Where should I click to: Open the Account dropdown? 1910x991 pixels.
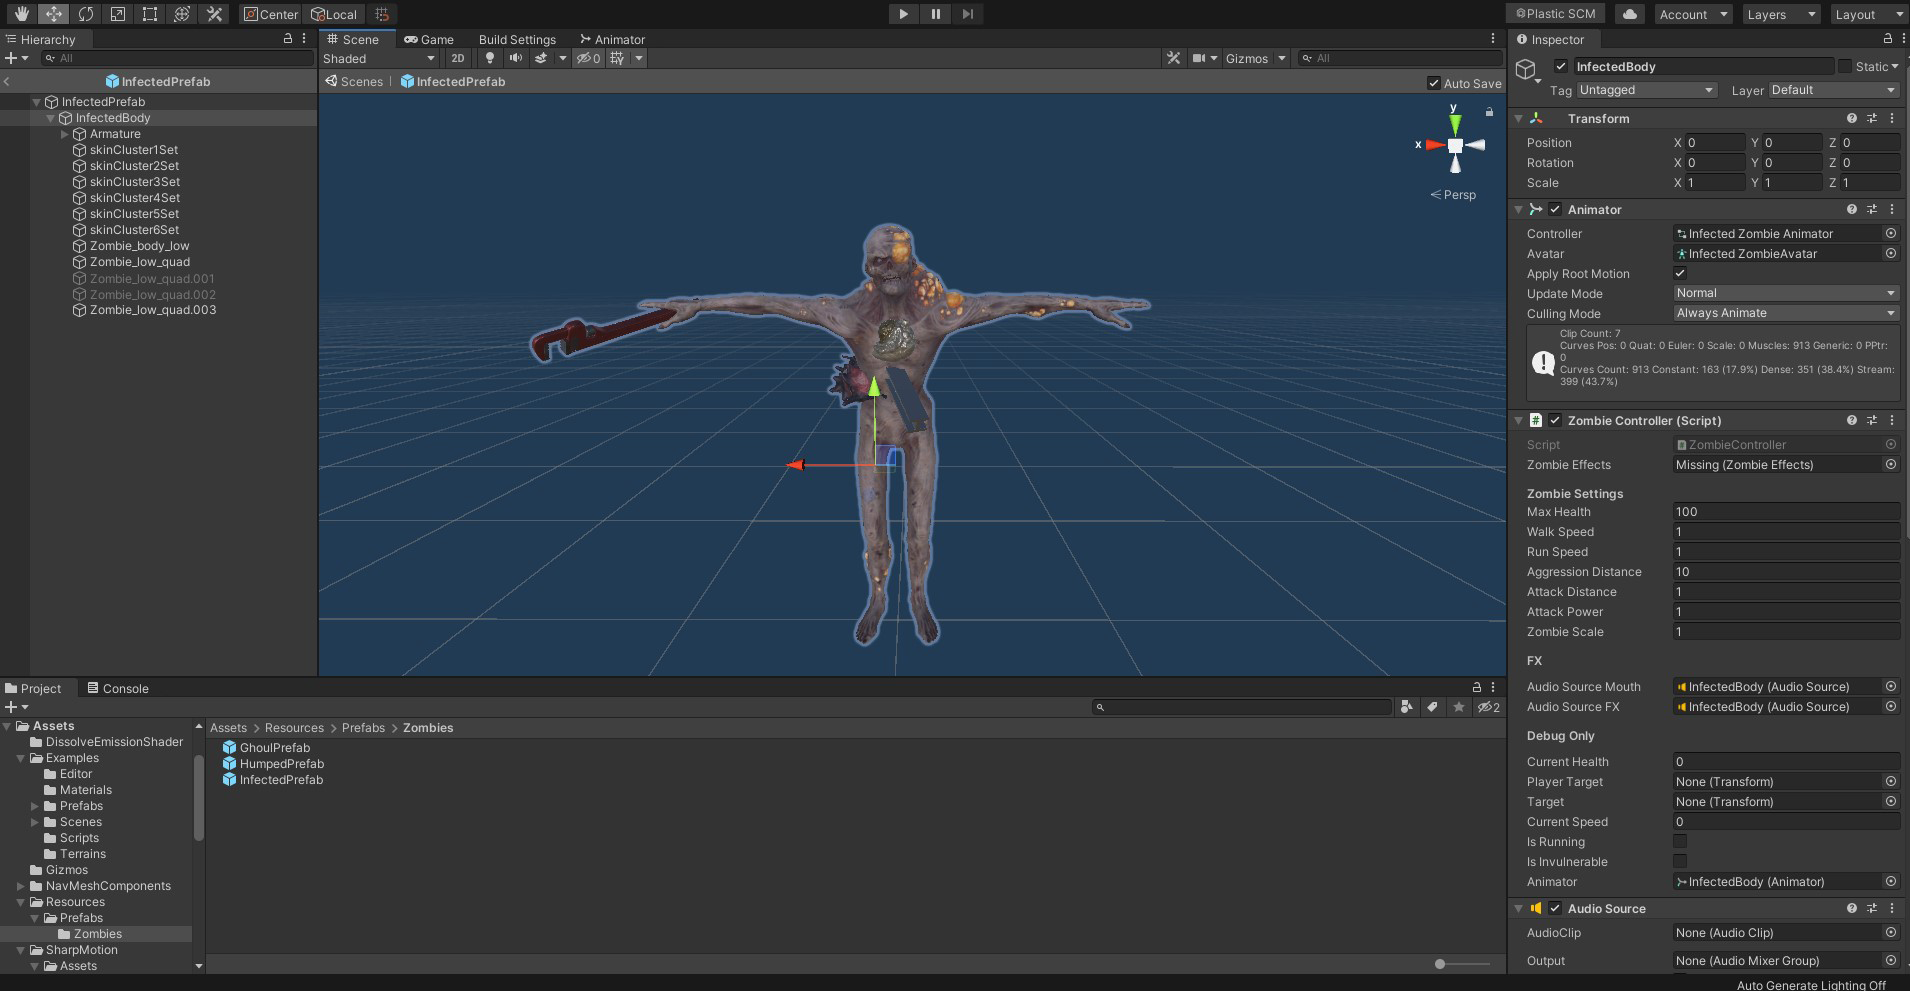click(1692, 14)
